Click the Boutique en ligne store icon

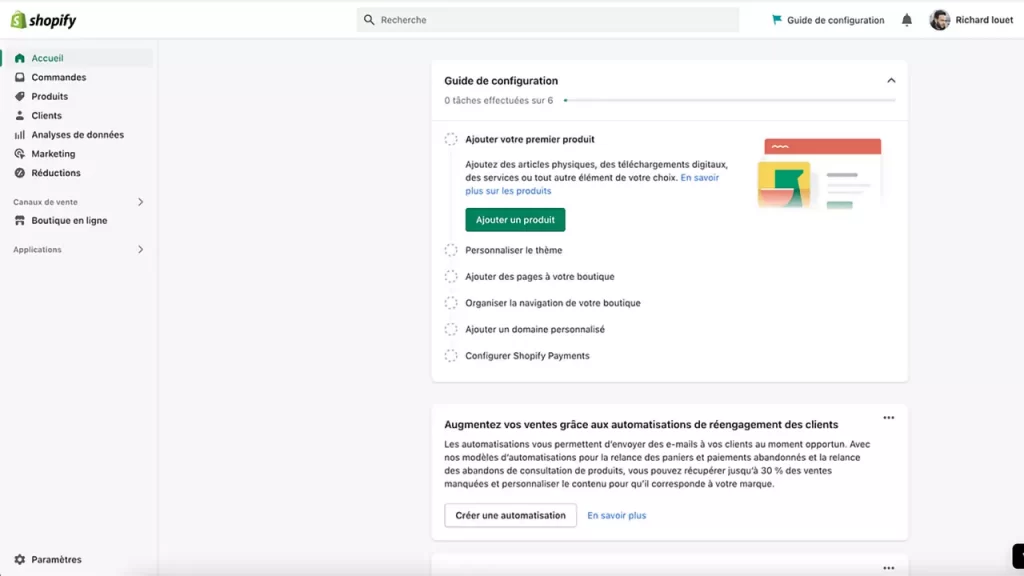(20, 221)
